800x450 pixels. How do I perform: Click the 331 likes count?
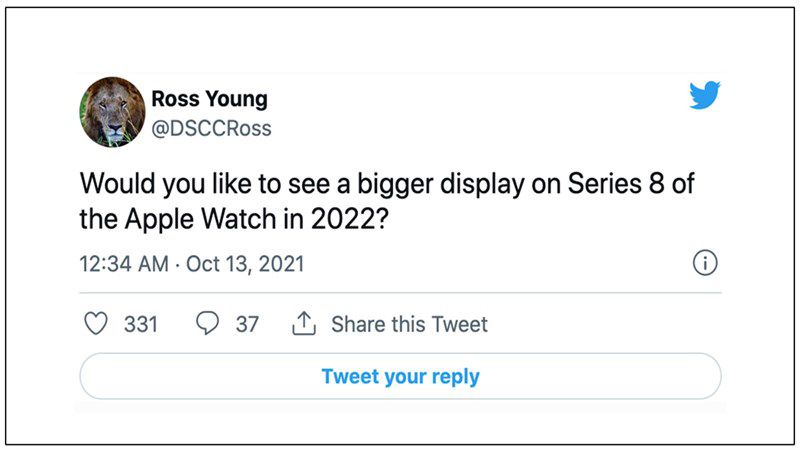point(140,324)
